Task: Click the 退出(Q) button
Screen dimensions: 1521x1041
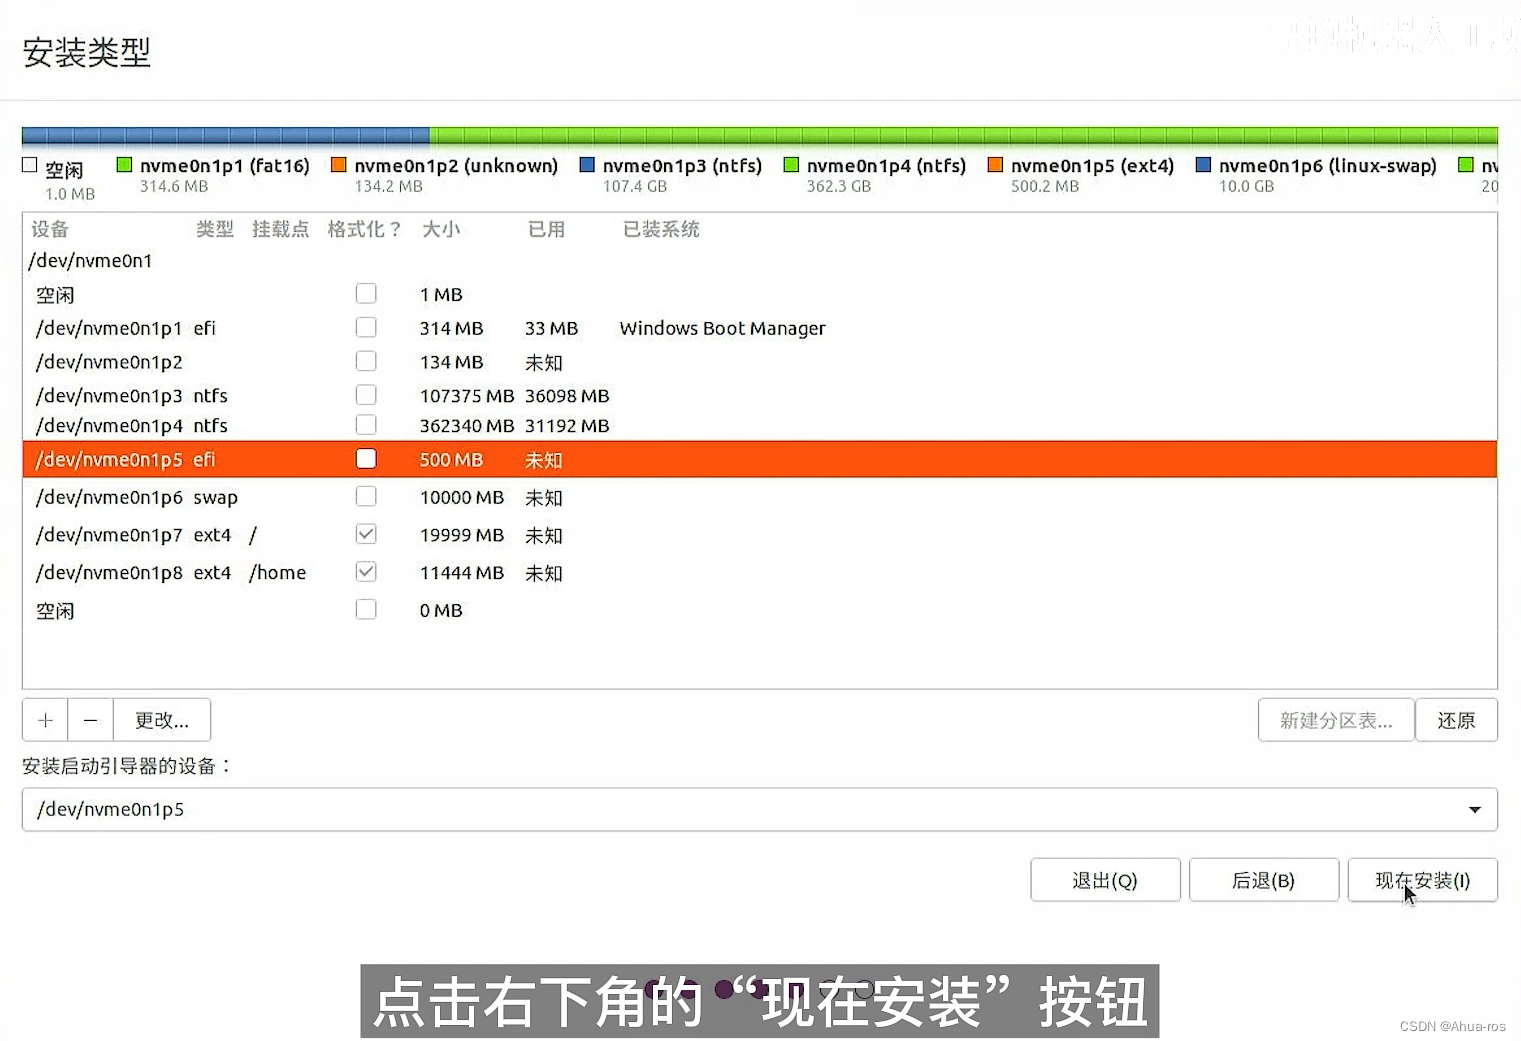Action: [x=1104, y=879]
